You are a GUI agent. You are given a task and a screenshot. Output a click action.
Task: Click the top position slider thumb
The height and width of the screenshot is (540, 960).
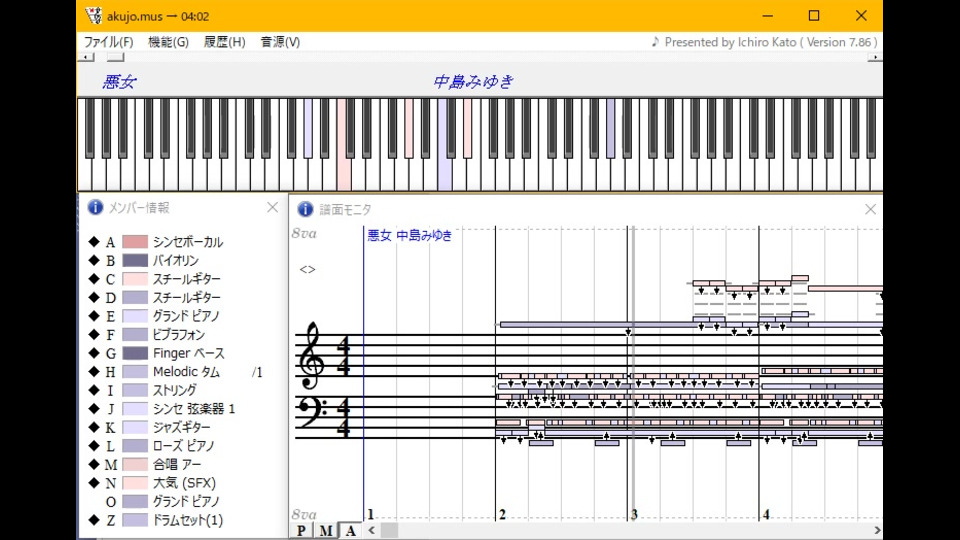click(115, 57)
